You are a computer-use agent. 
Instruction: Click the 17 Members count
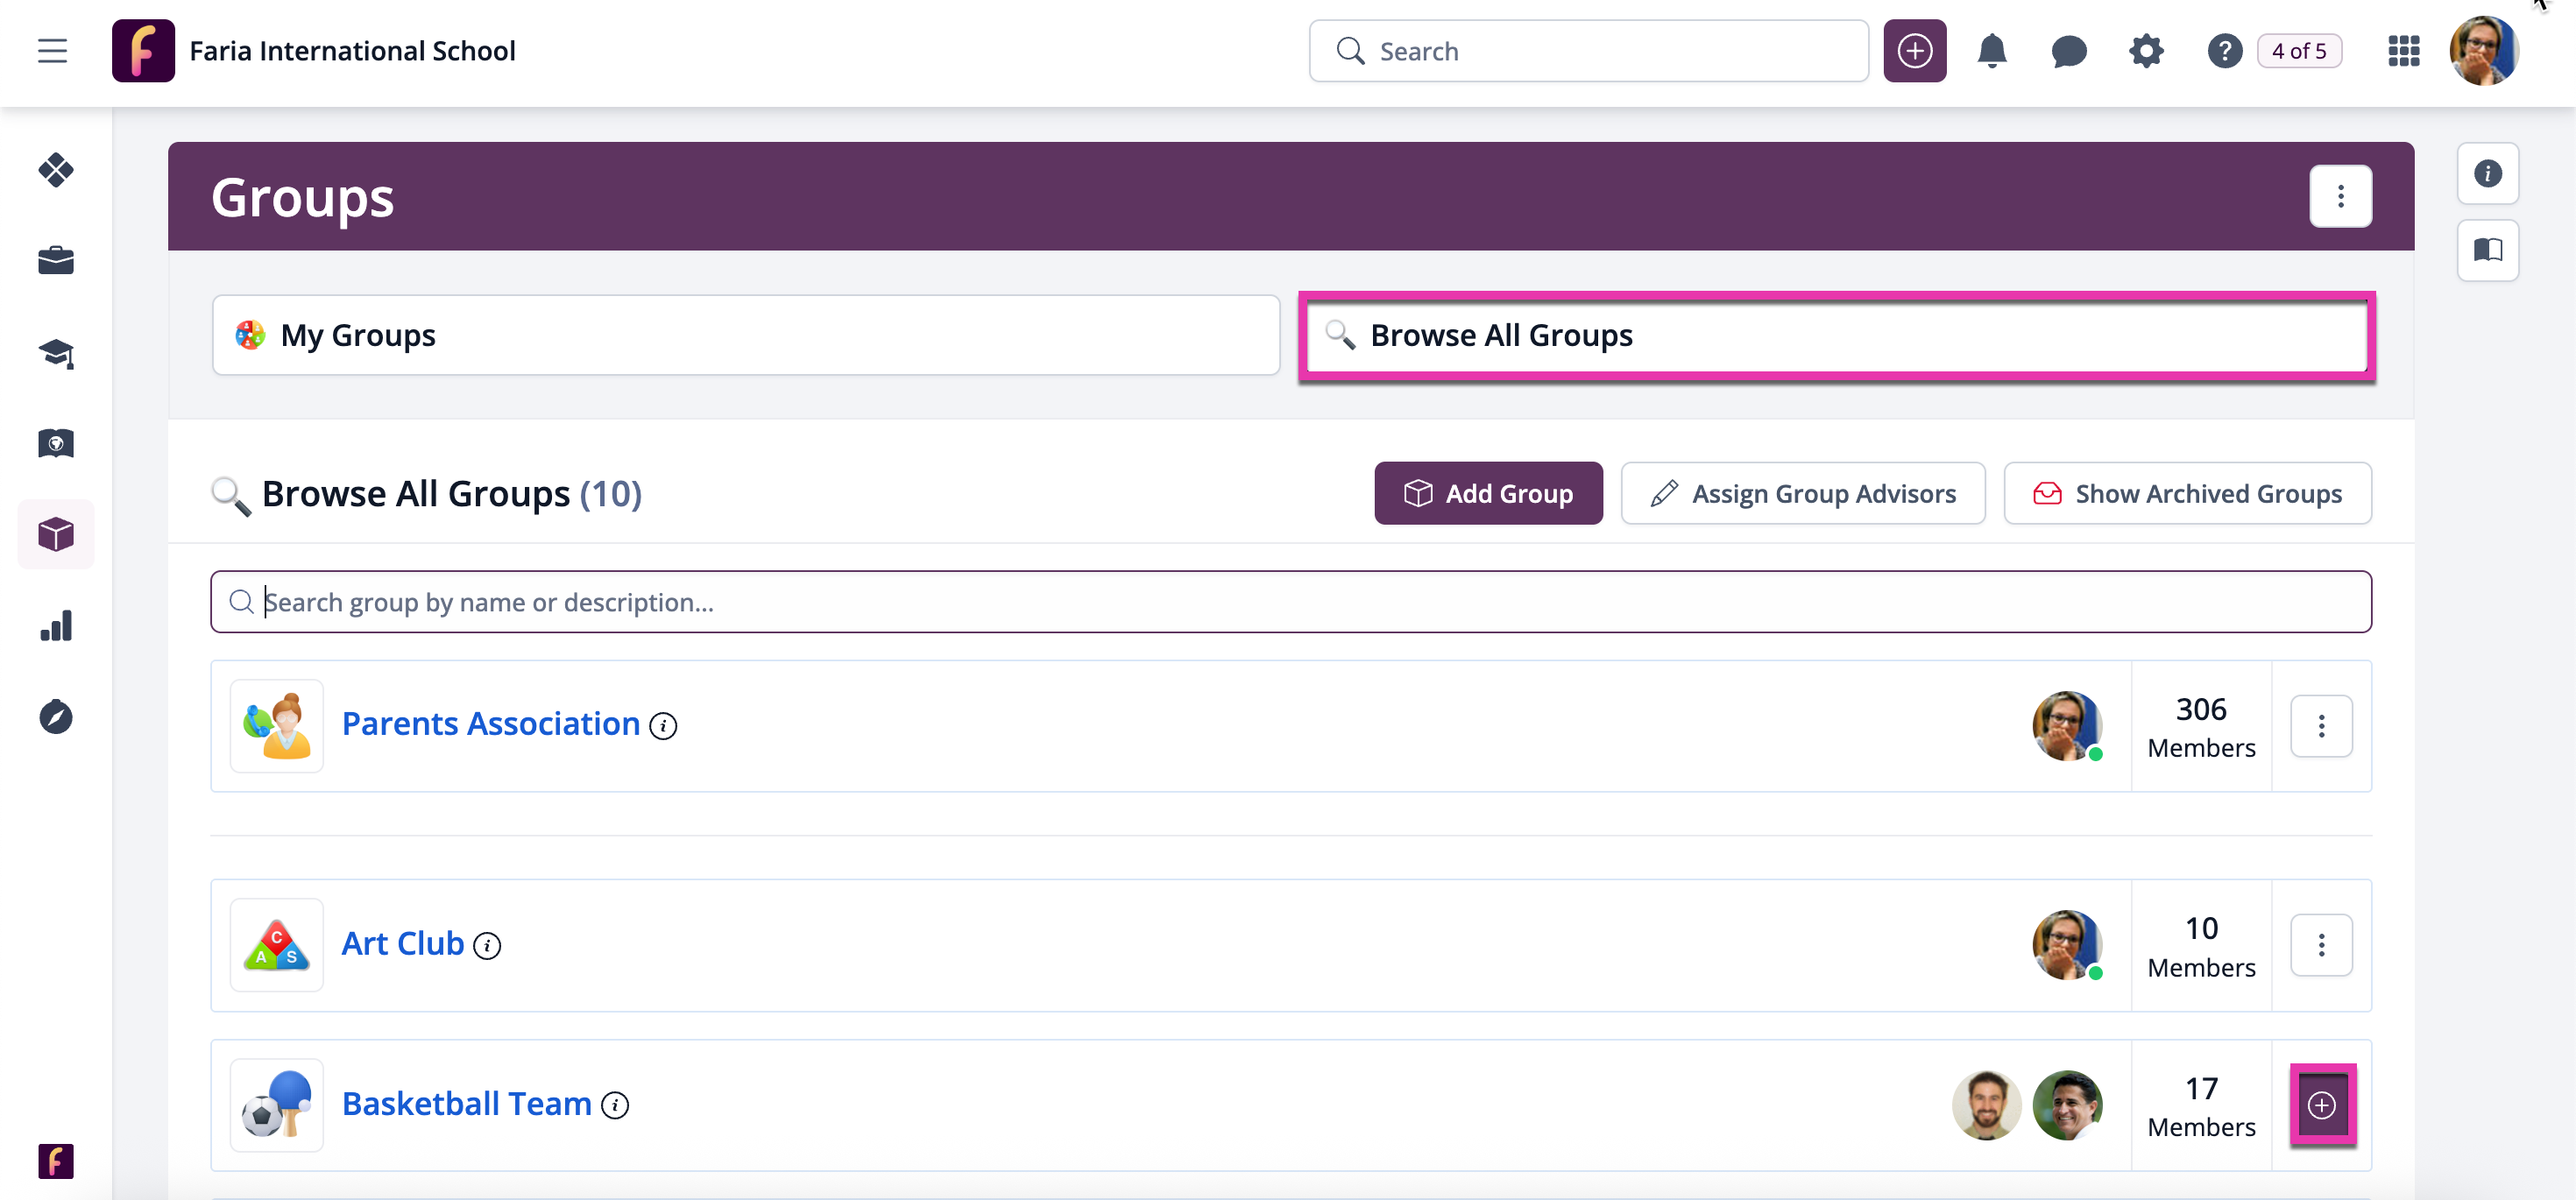[2201, 1106]
